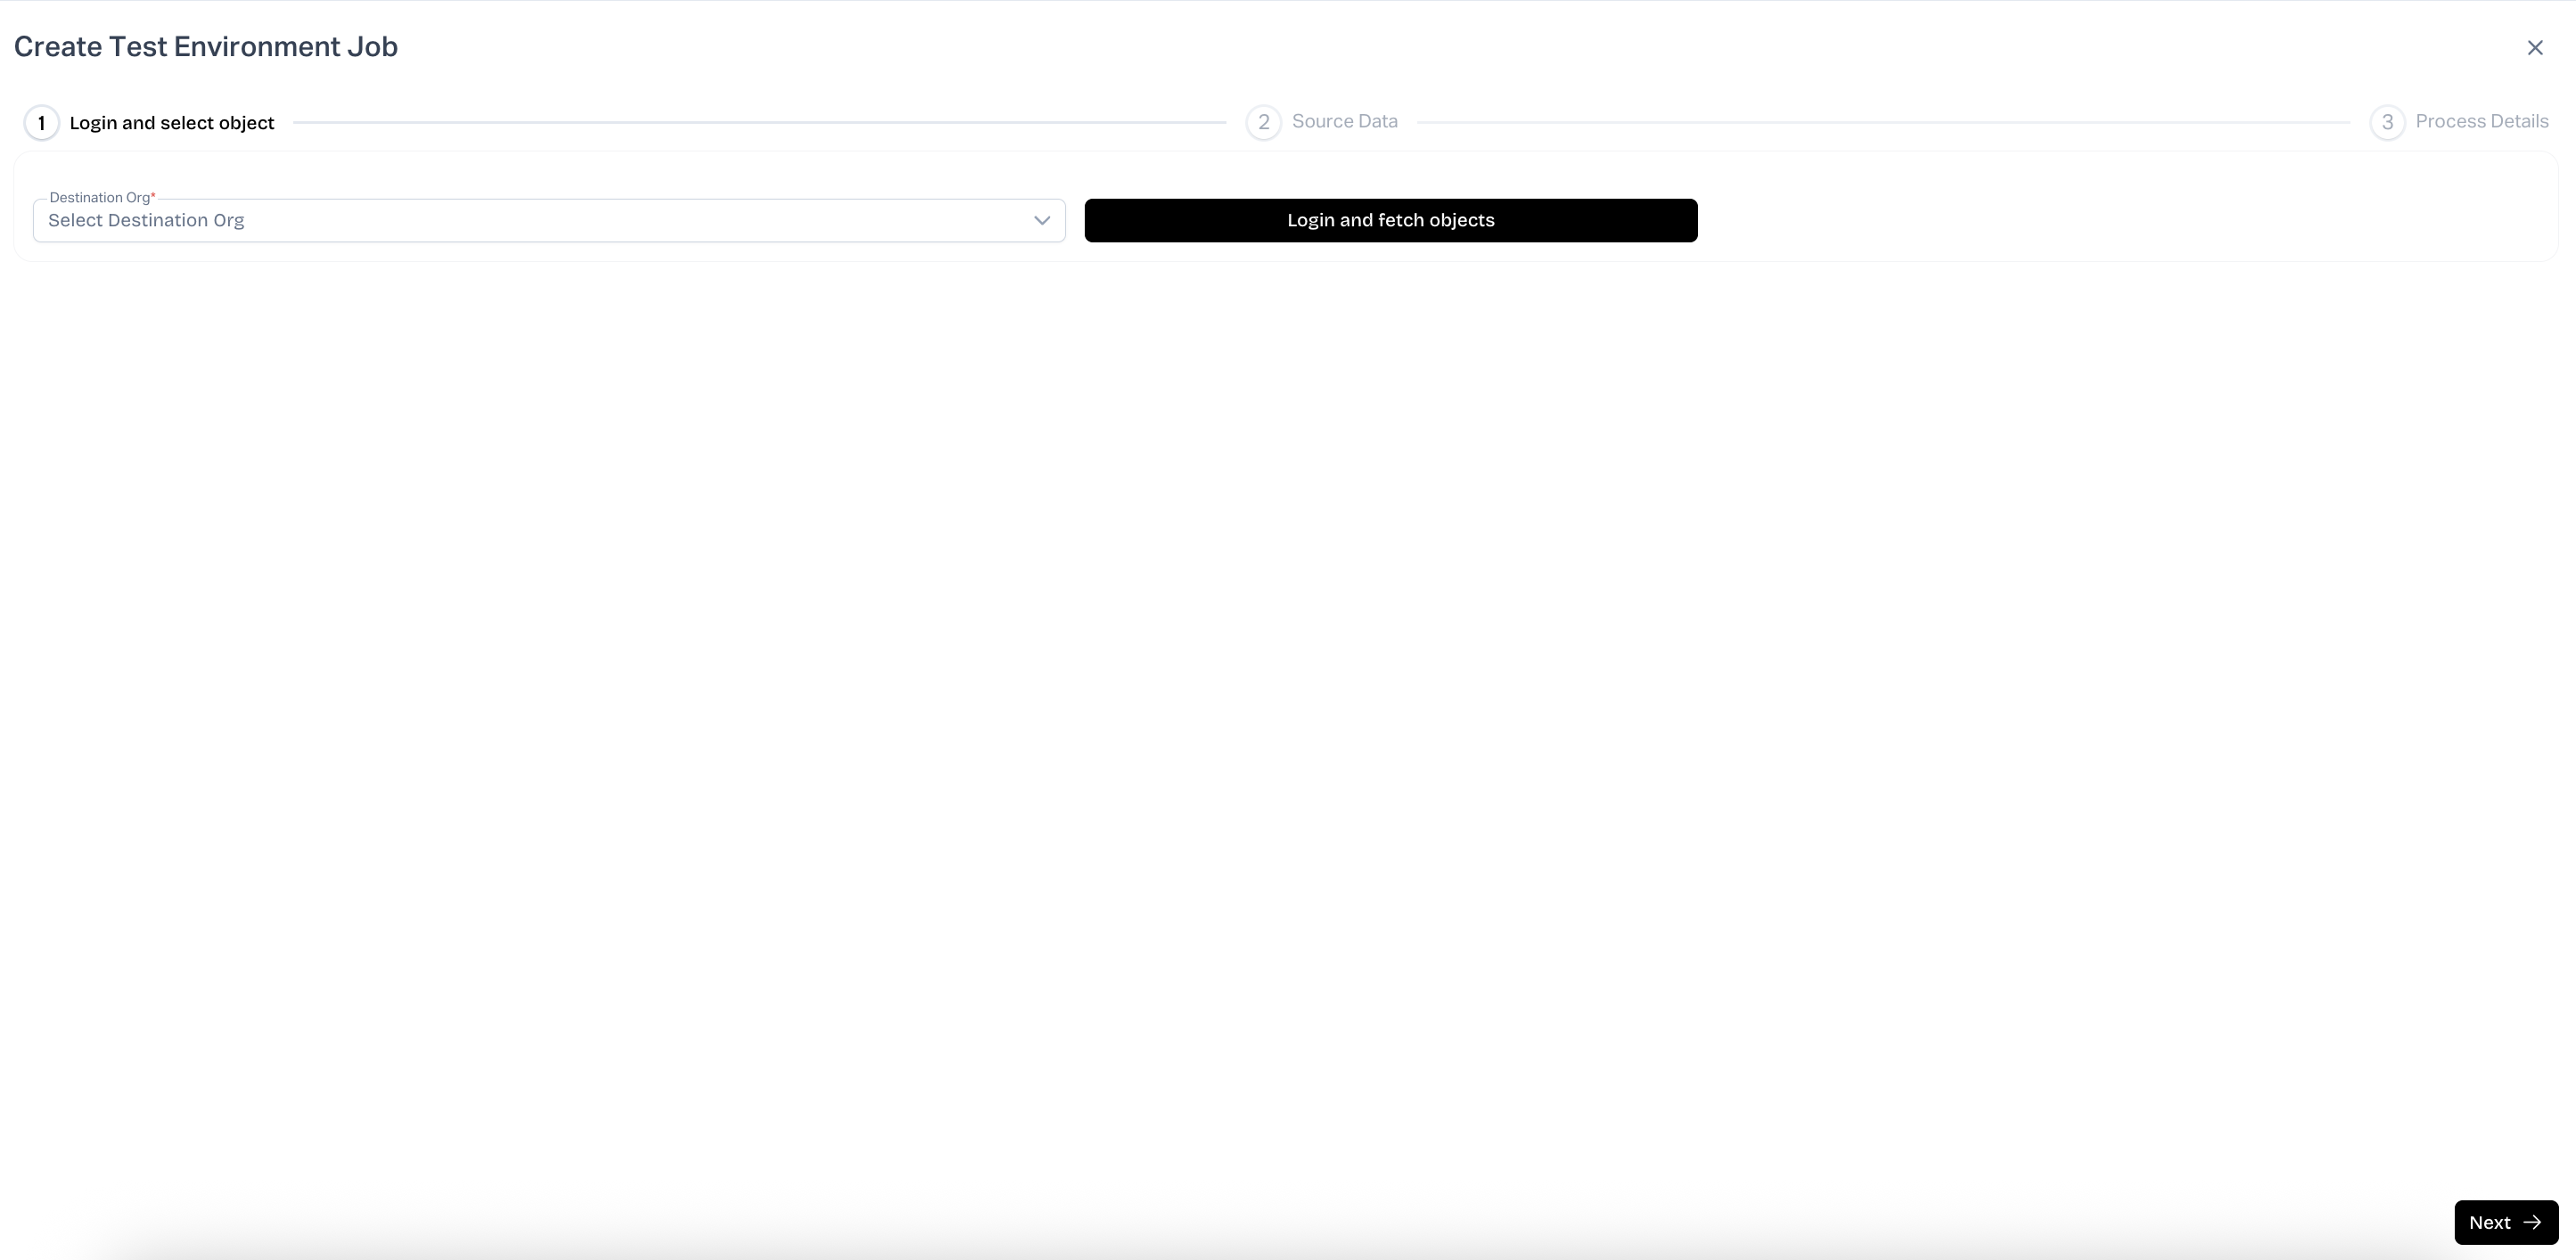Go to the Source Data step

[1344, 121]
